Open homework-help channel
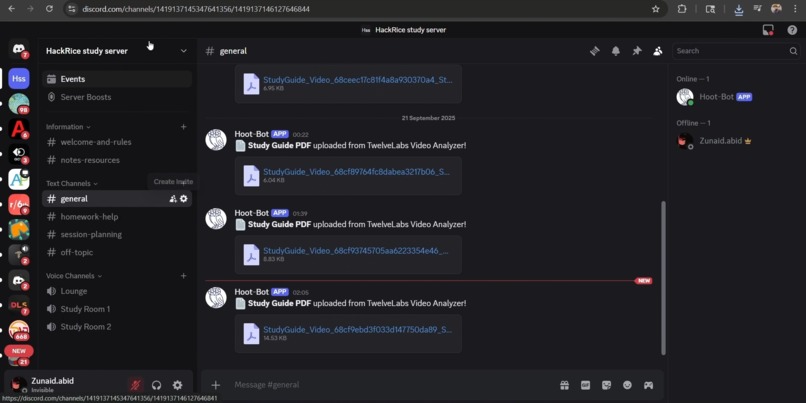 coord(117,216)
